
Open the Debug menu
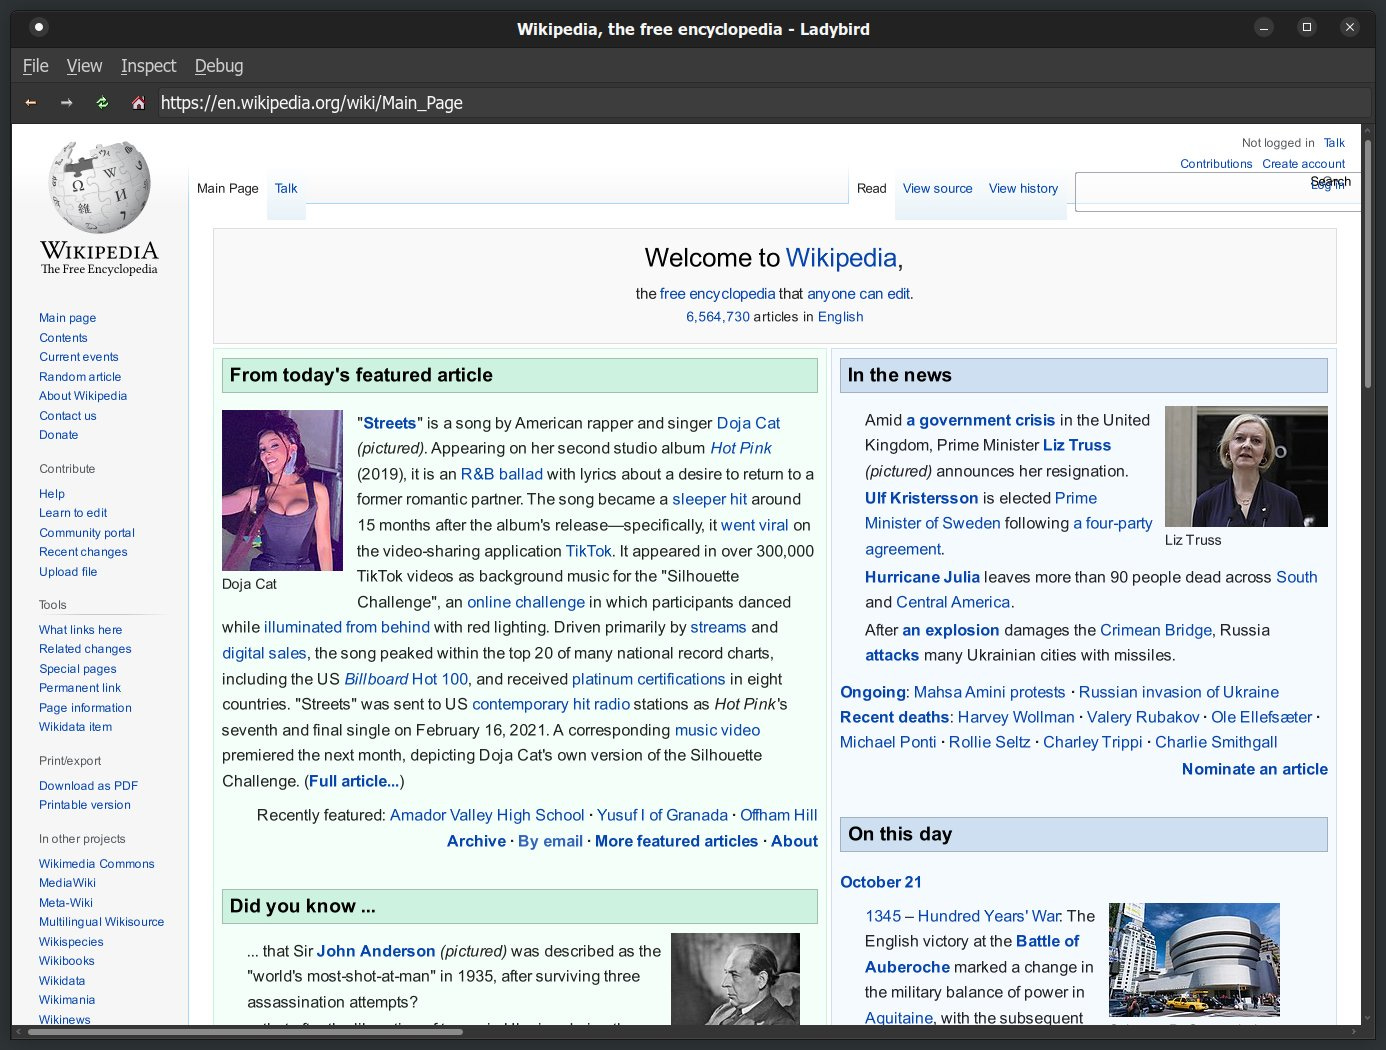pos(219,66)
